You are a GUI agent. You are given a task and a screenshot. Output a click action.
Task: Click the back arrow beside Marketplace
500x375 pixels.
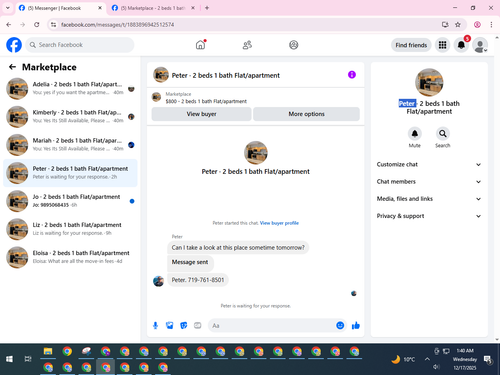pos(12,67)
